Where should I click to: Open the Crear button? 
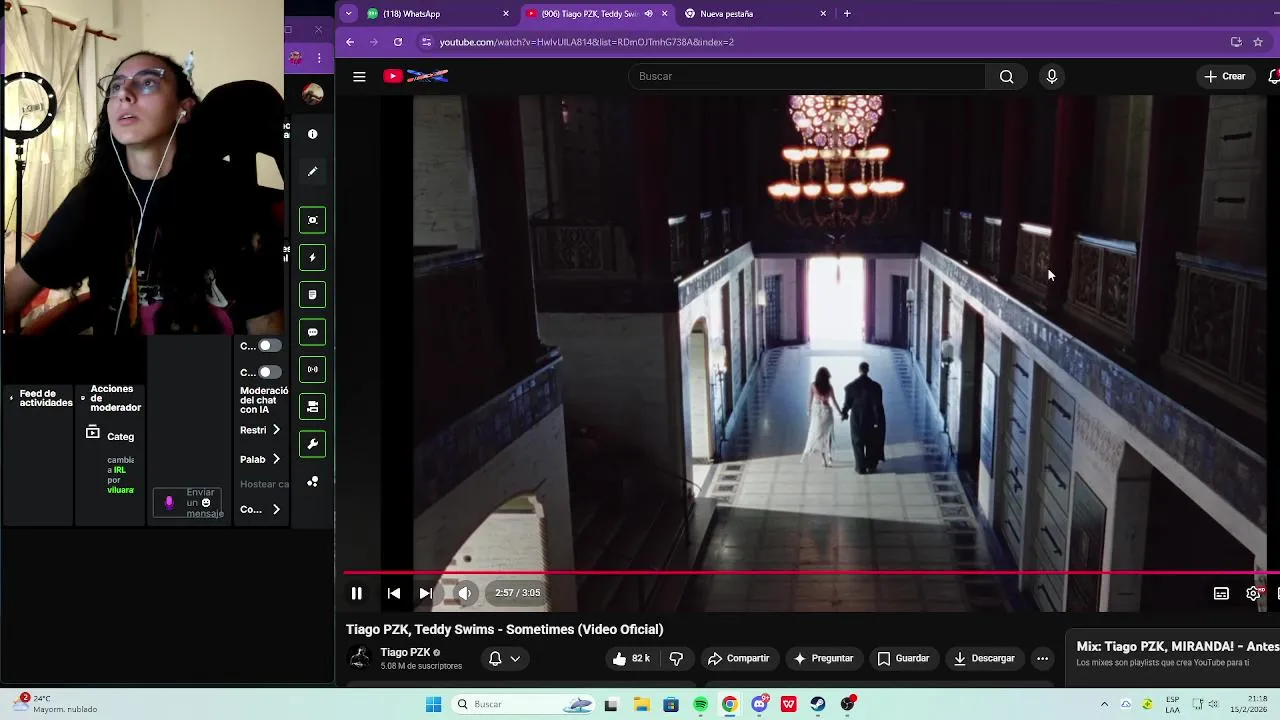click(x=1225, y=76)
